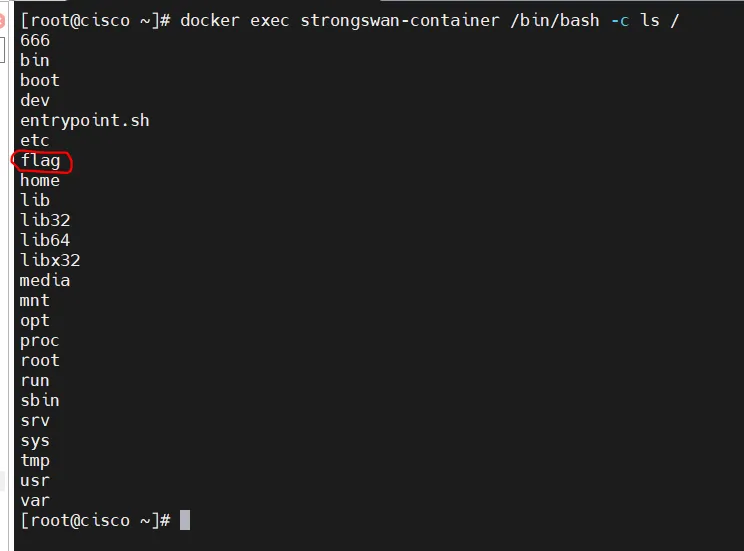Click the sbin directory name
This screenshot has width=744, height=551.
pyautogui.click(x=40, y=400)
